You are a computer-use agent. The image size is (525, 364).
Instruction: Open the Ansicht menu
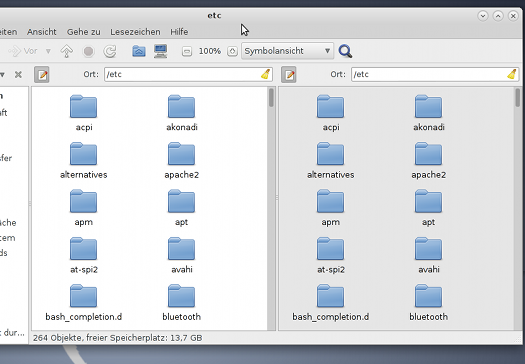(x=42, y=32)
